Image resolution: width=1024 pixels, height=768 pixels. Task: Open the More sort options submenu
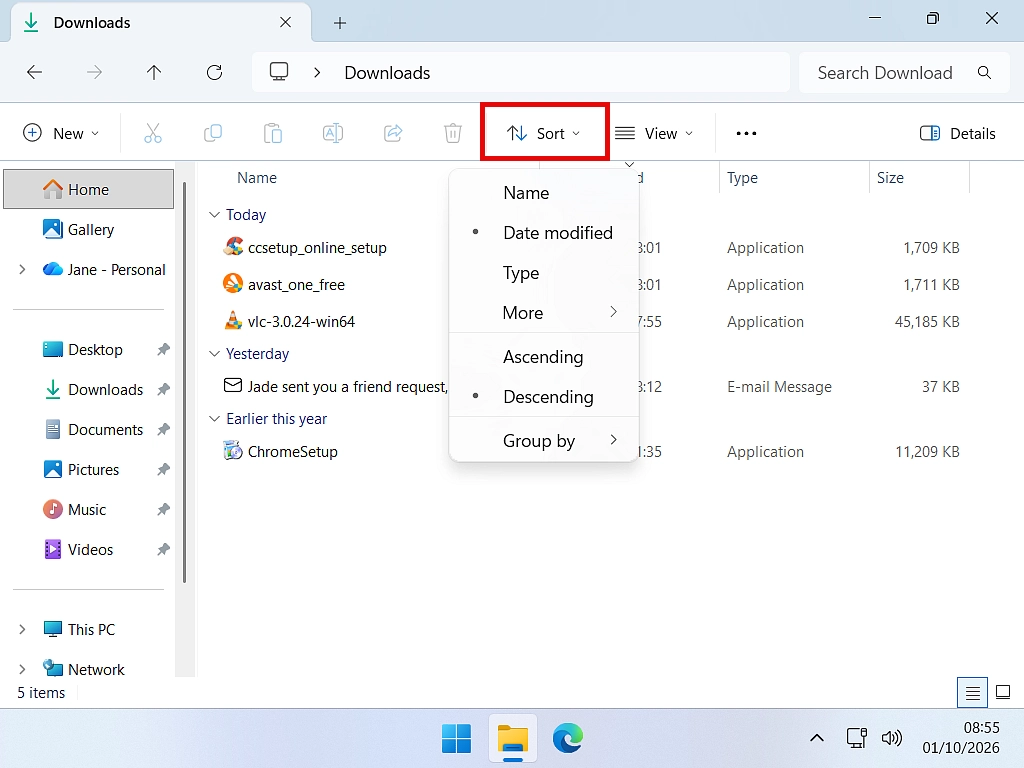point(543,312)
